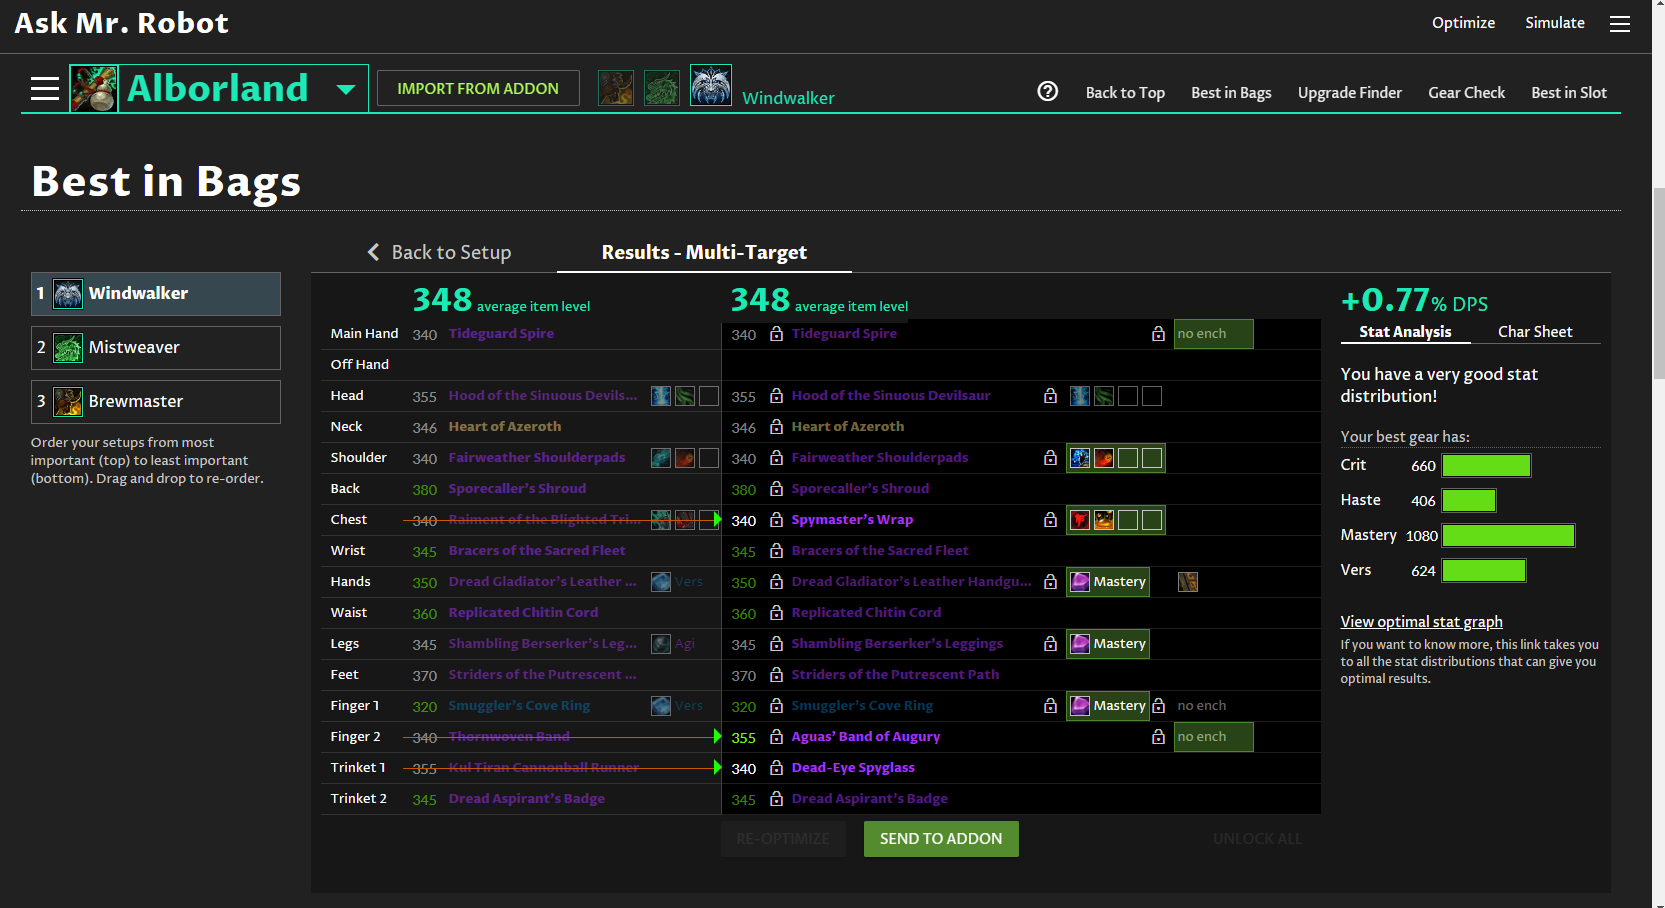
Task: Select the Brewmaster spec icon in the header
Action: [x=616, y=88]
